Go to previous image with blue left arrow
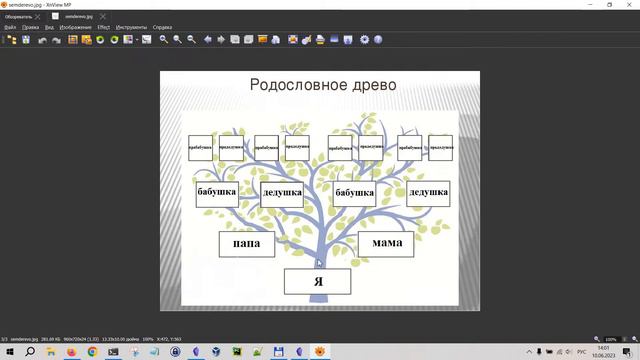640x360 pixels. point(208,40)
